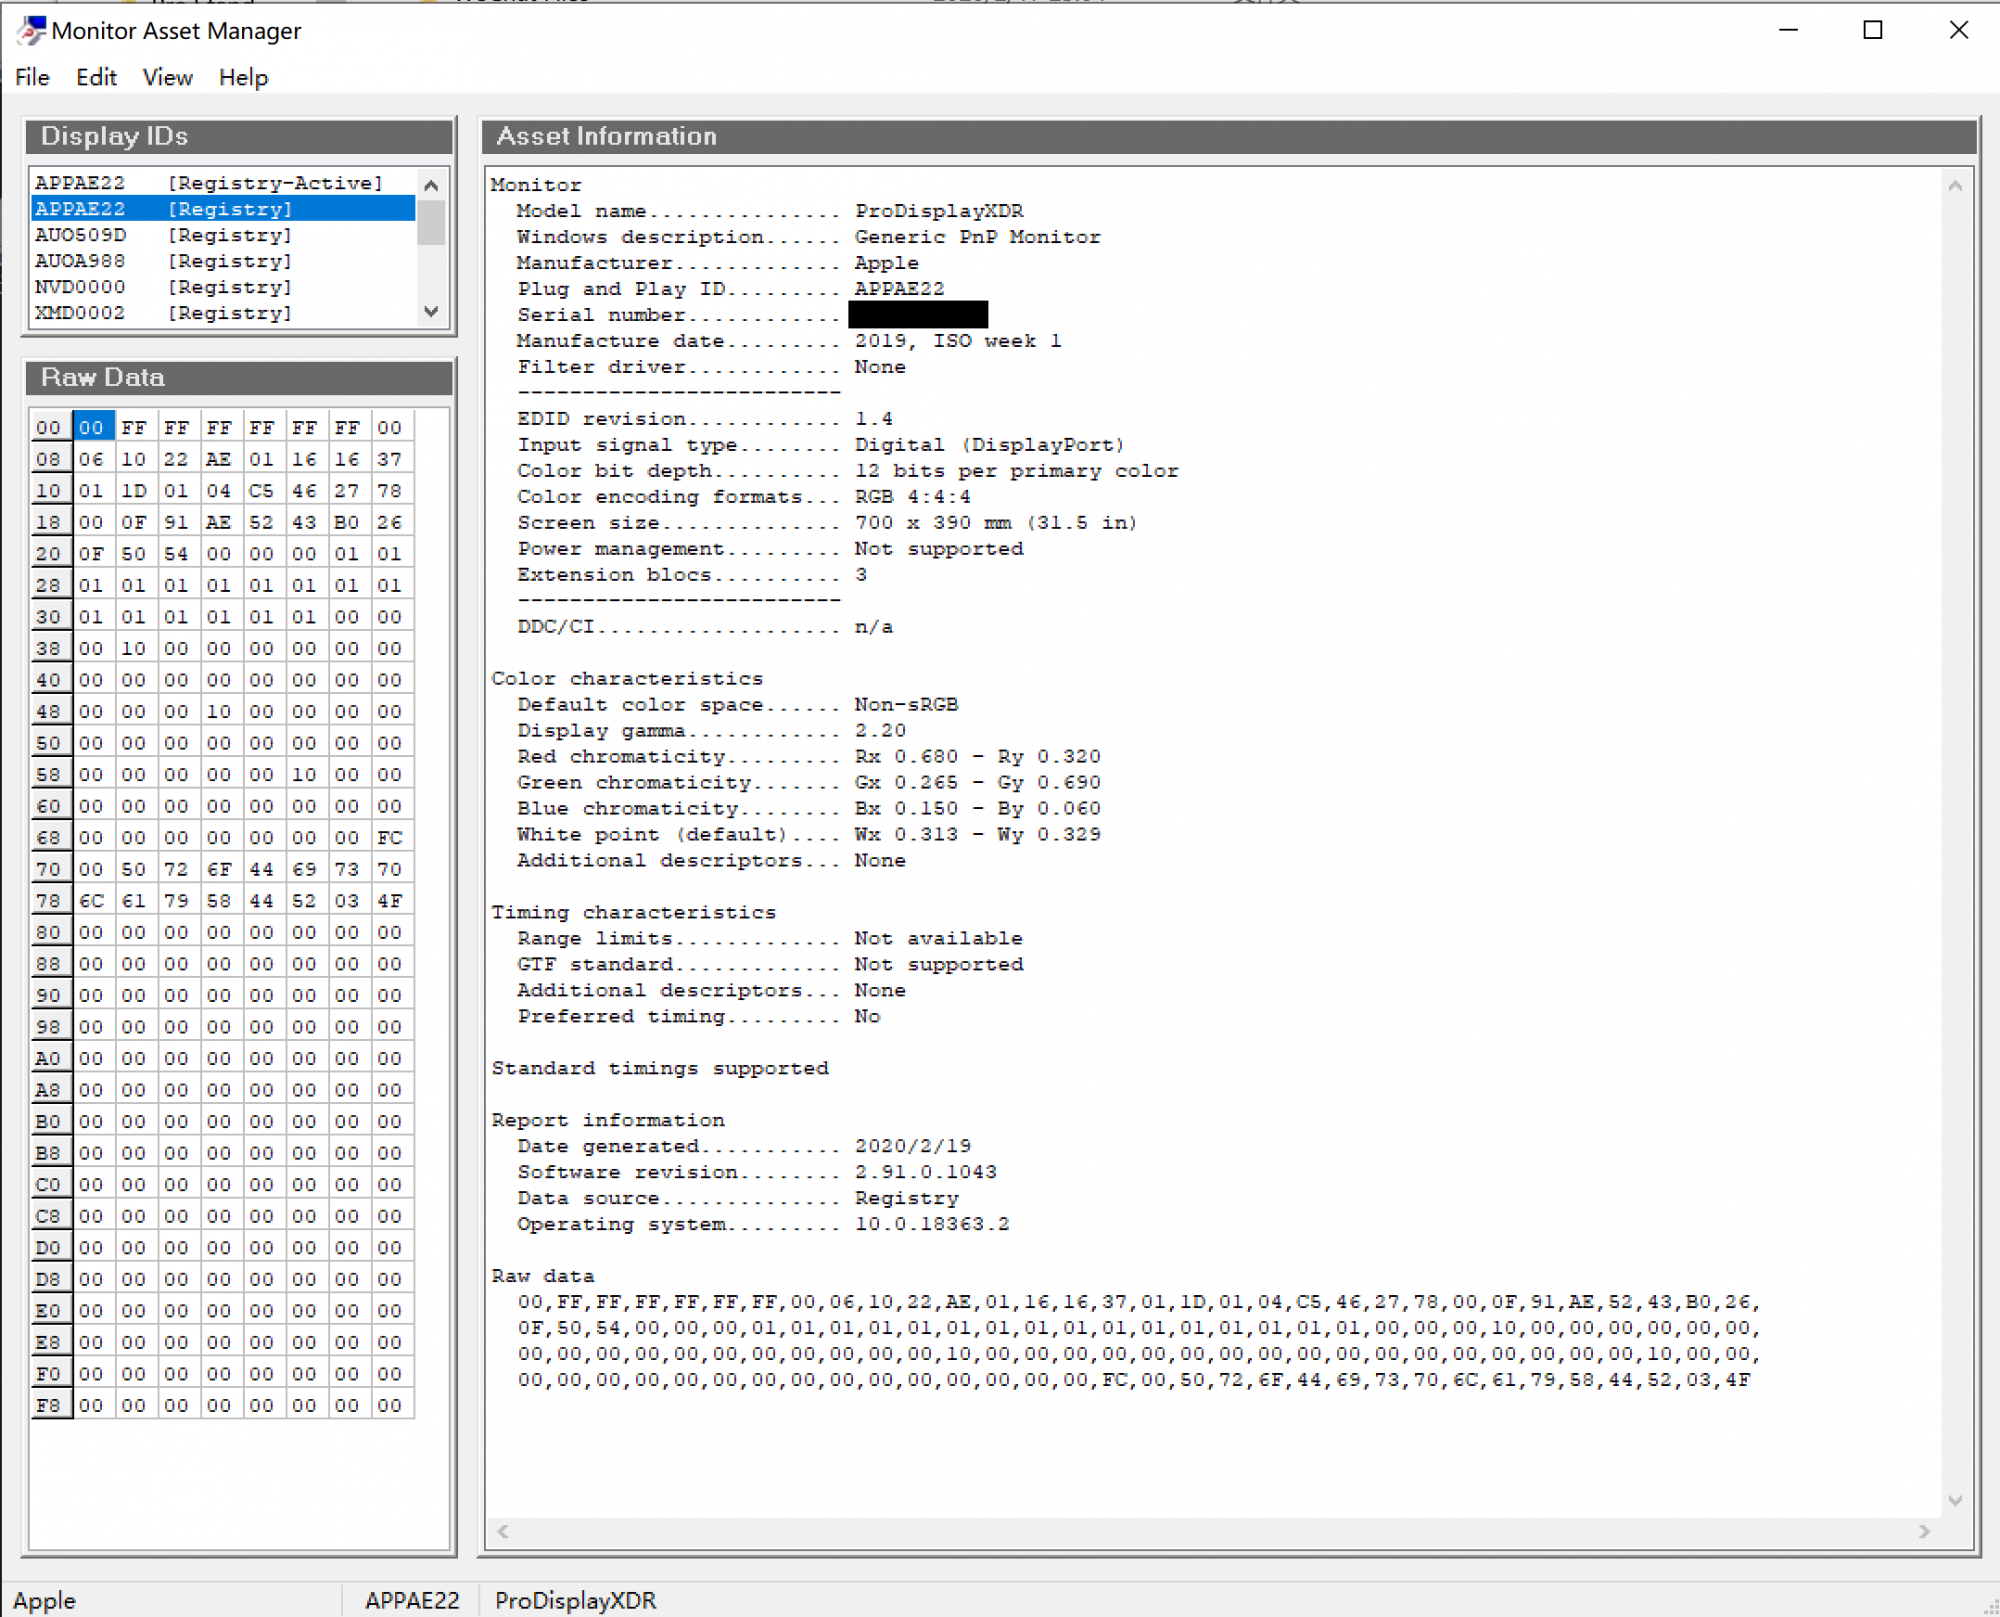2000x1617 pixels.
Task: Click the FC byte in Raw Data row 68
Action: [x=390, y=837]
